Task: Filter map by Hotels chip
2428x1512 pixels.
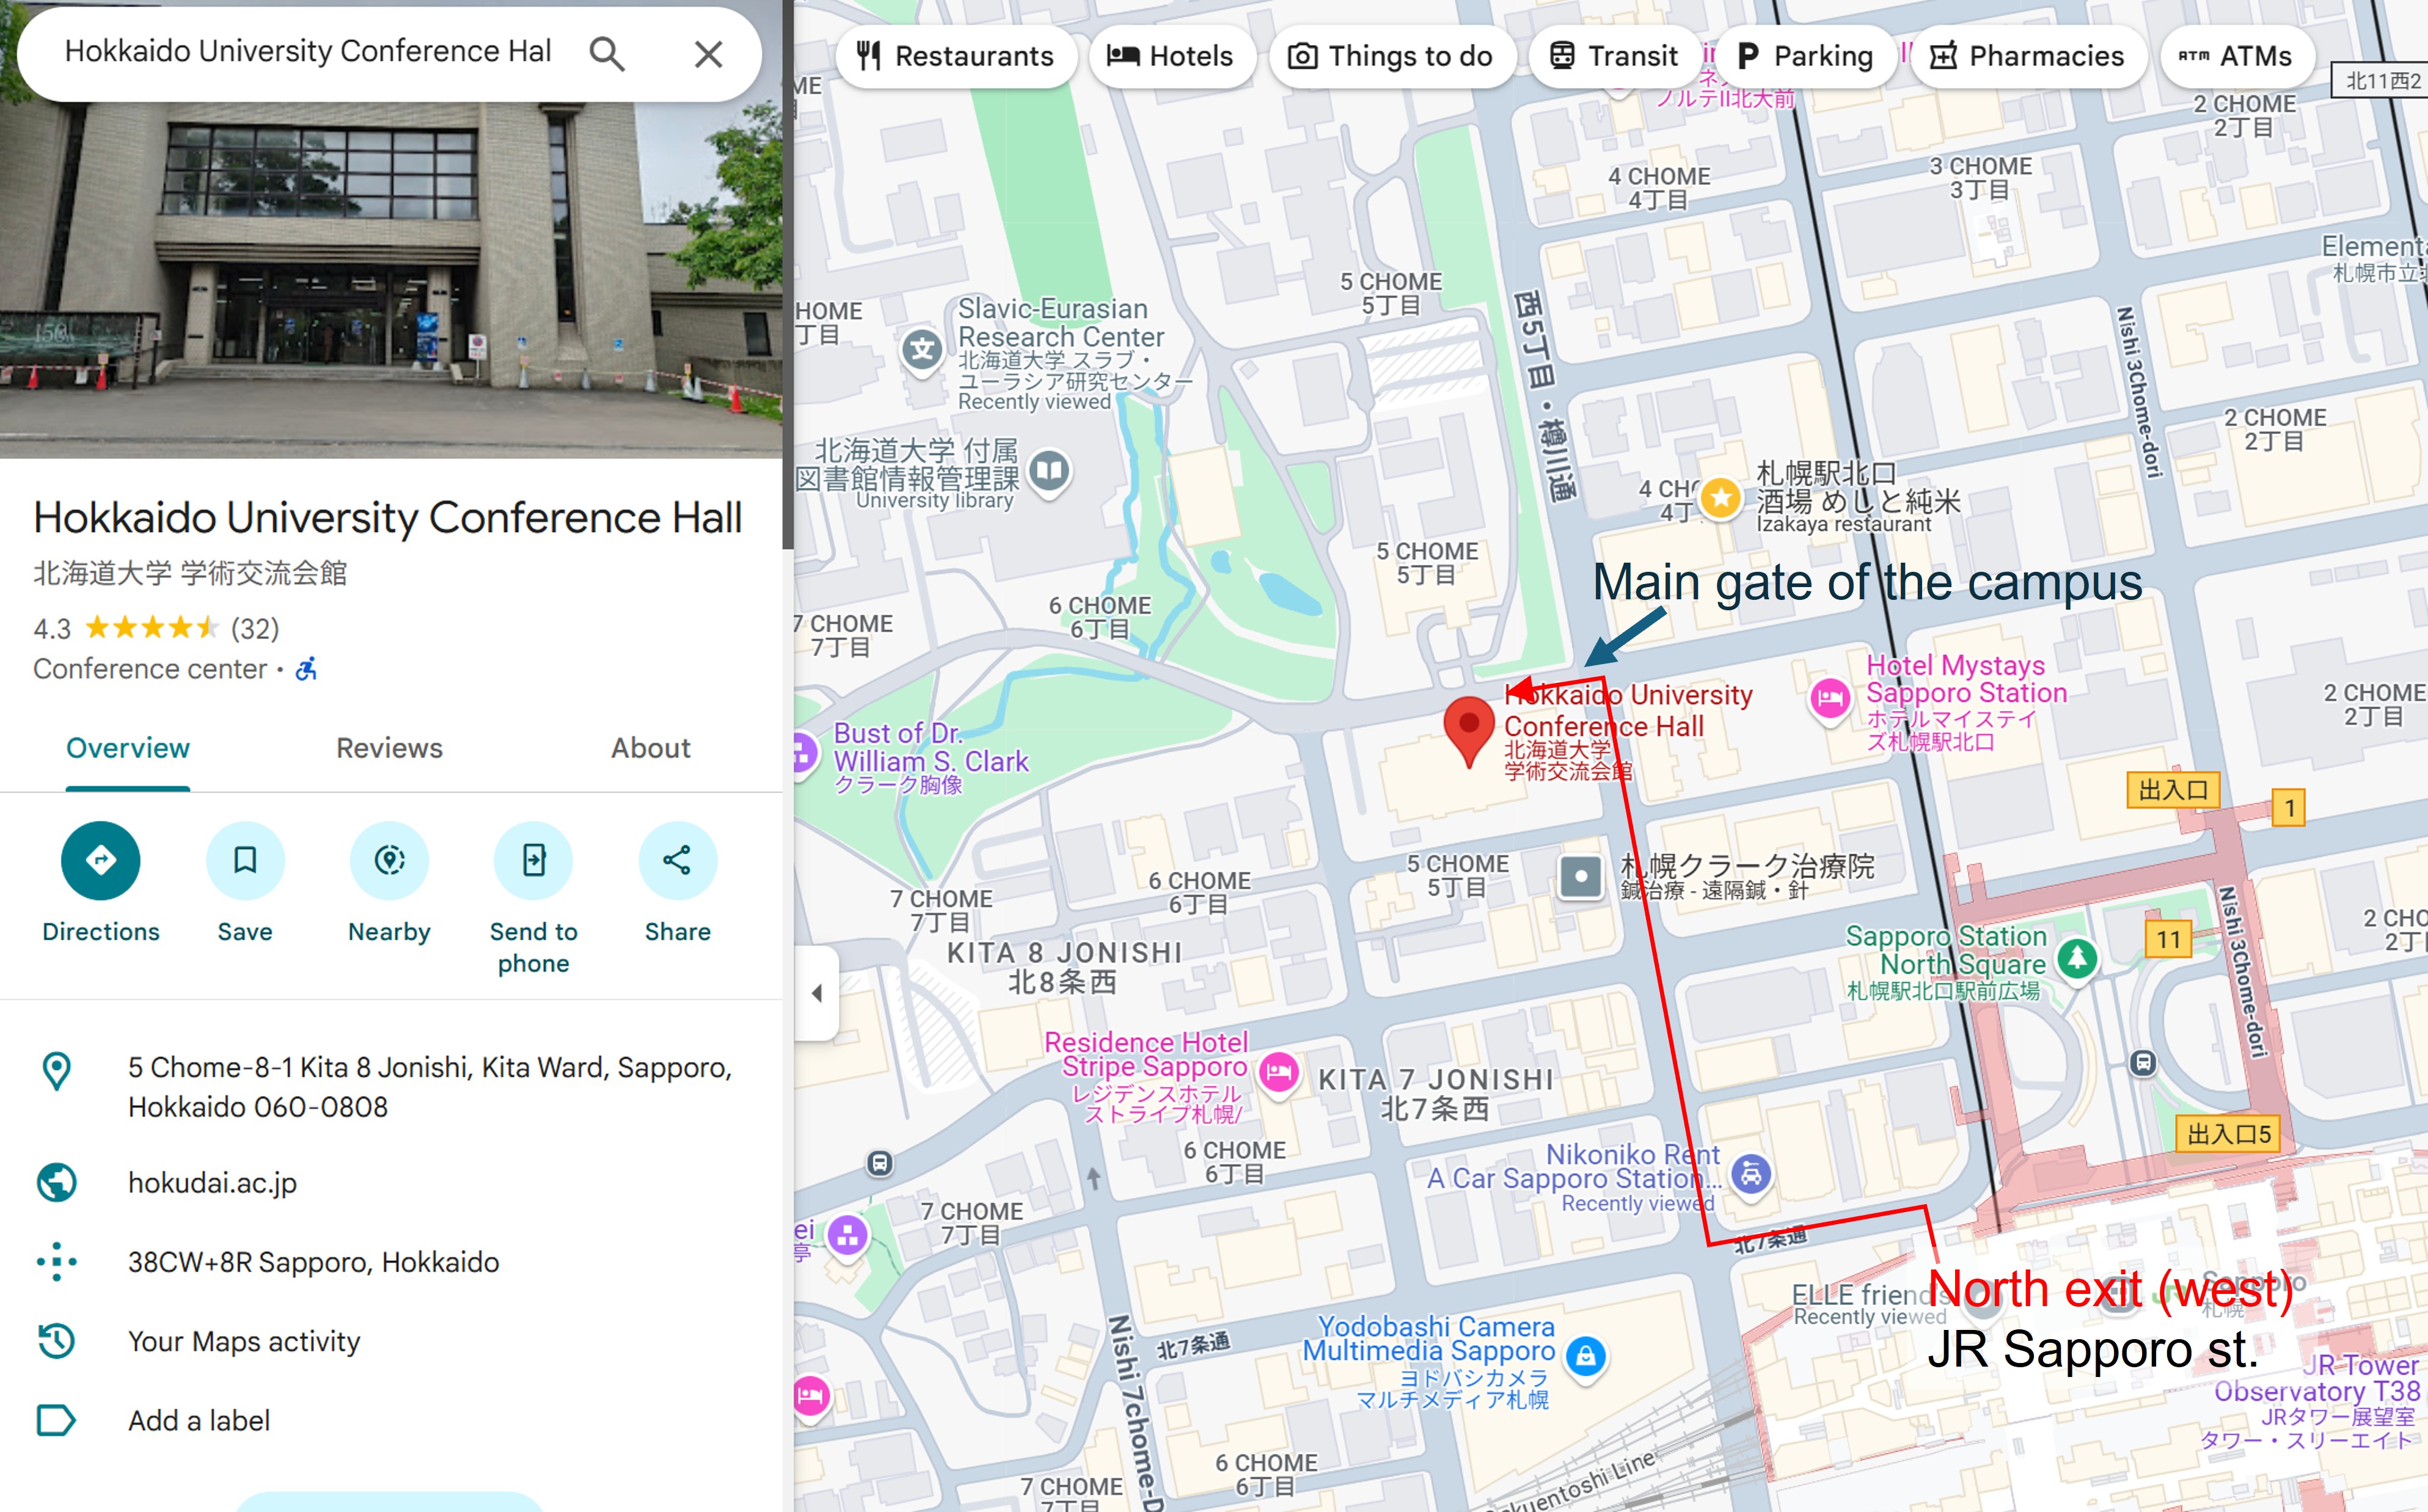Action: [x=1171, y=56]
